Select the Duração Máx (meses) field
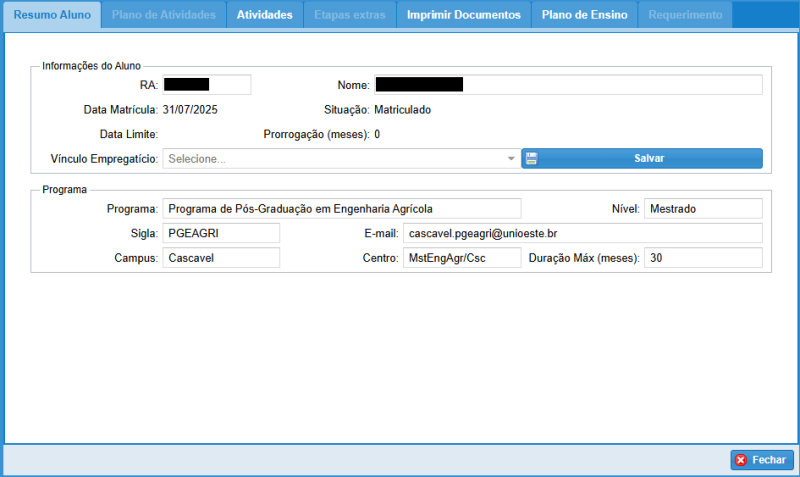This screenshot has width=800, height=477. [702, 258]
